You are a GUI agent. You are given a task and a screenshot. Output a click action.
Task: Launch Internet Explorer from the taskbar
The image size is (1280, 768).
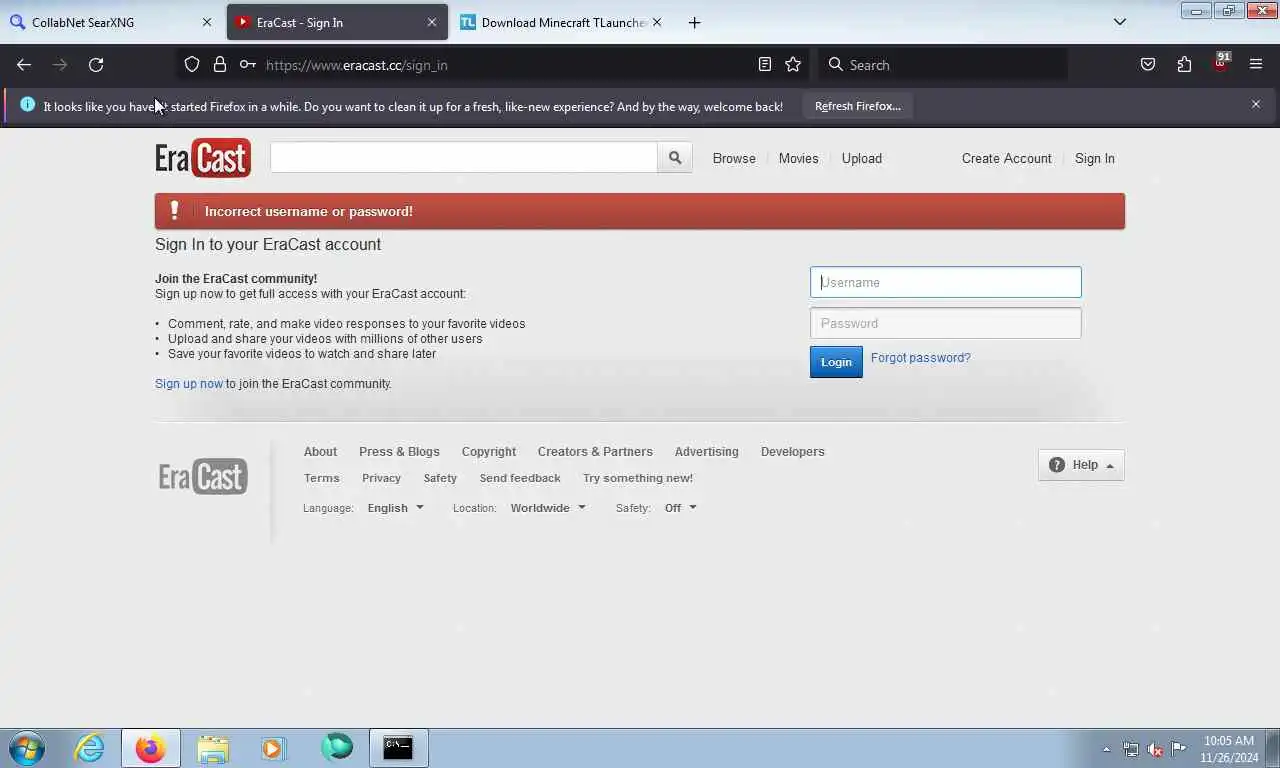(89, 748)
